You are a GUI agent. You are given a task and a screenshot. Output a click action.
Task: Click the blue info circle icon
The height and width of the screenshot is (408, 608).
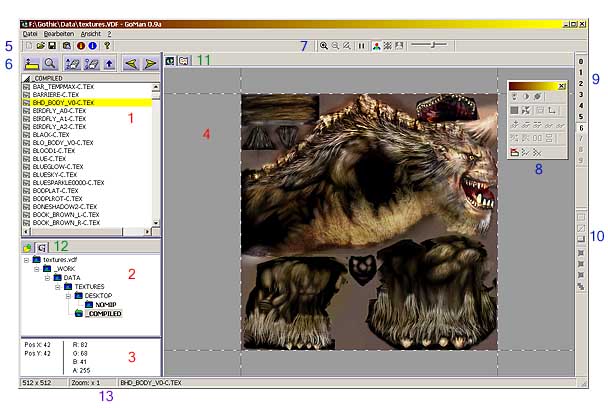tap(92, 46)
